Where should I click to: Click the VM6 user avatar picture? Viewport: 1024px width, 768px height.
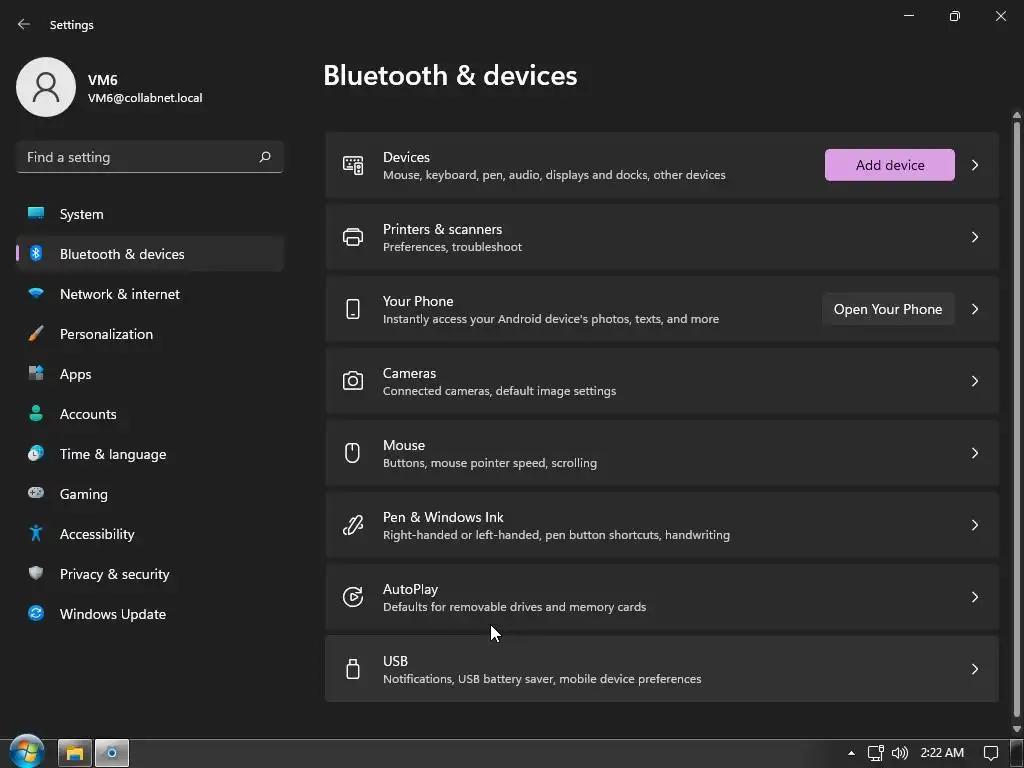[46, 87]
